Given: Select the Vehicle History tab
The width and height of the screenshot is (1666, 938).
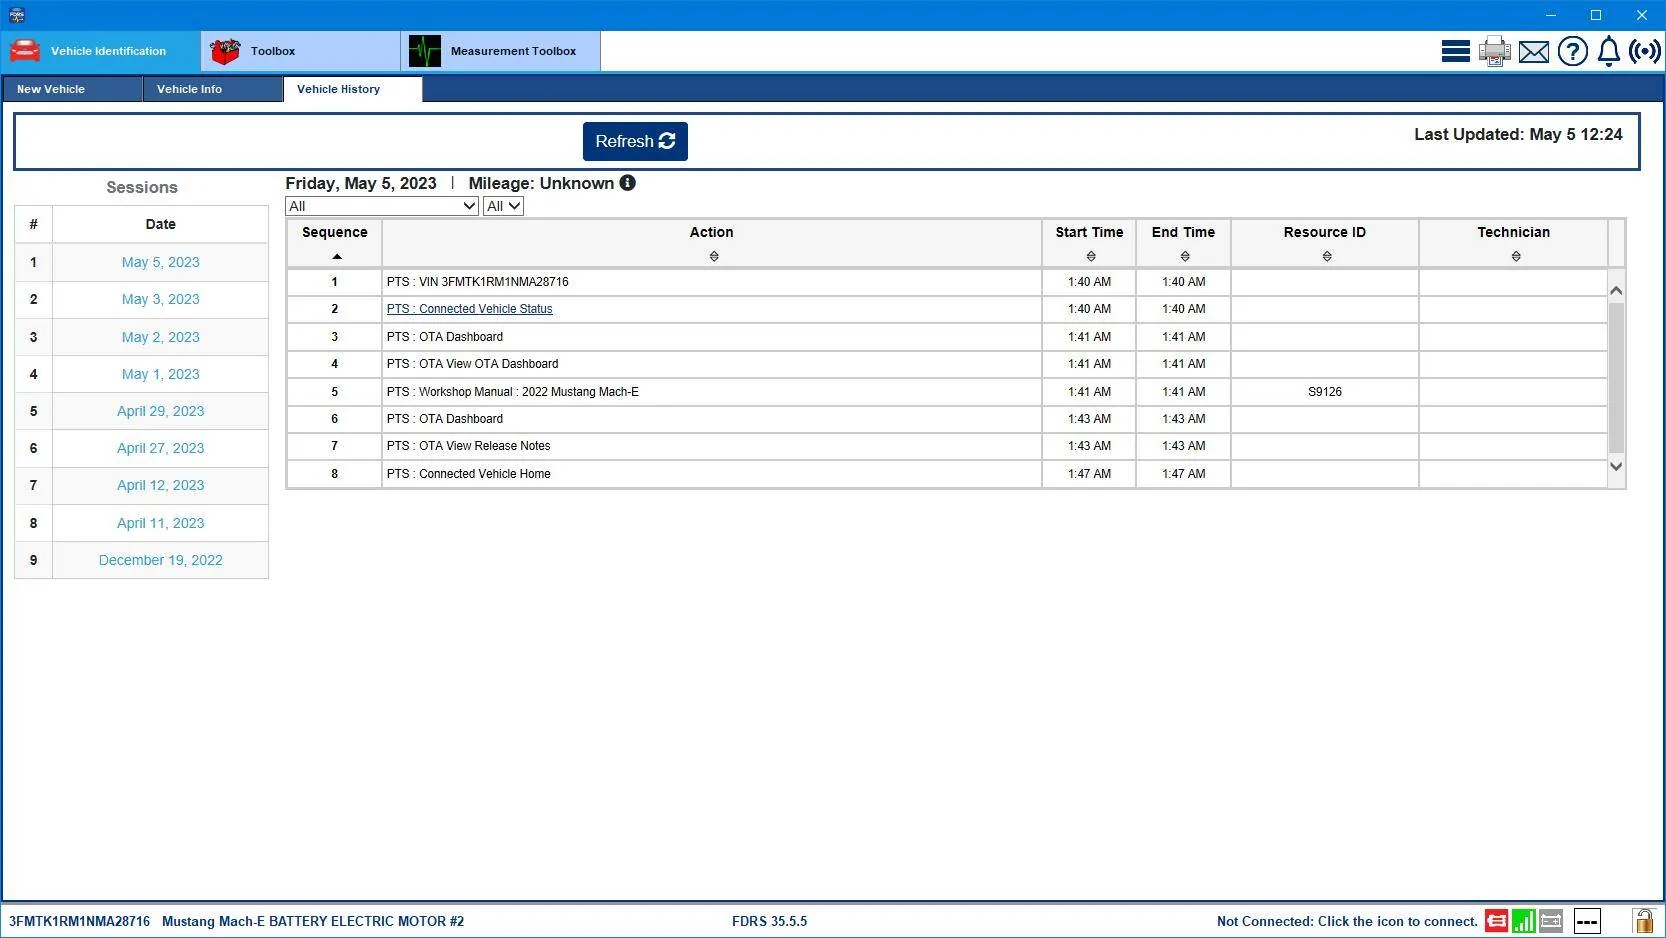Looking at the screenshot, I should [x=353, y=89].
